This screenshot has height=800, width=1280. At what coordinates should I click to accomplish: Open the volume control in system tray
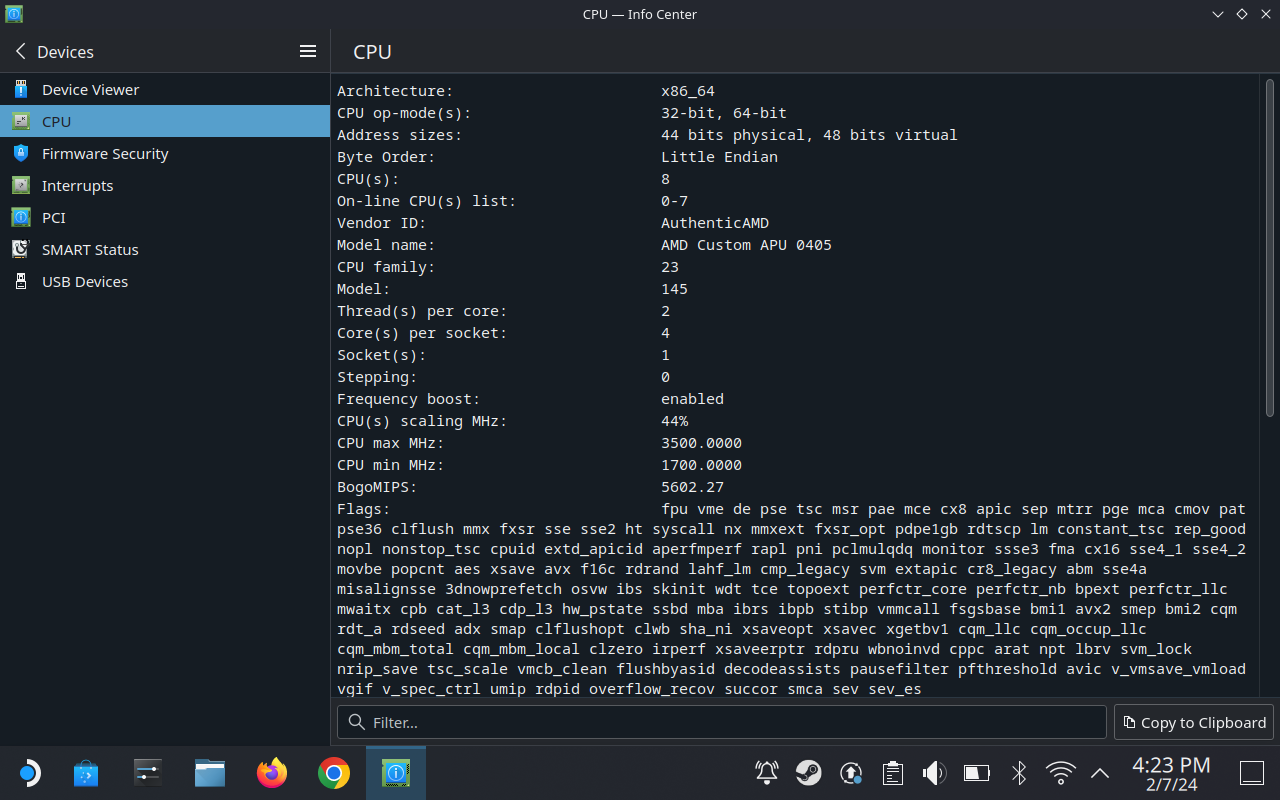tap(934, 773)
